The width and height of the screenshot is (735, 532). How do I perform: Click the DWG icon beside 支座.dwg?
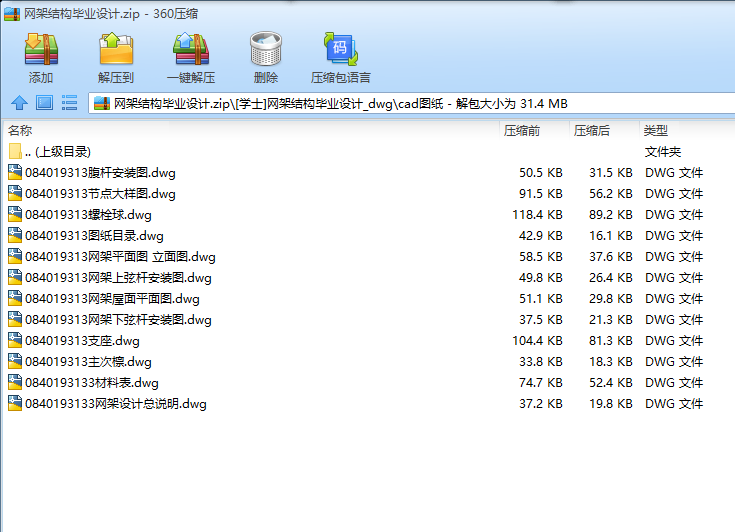15,340
